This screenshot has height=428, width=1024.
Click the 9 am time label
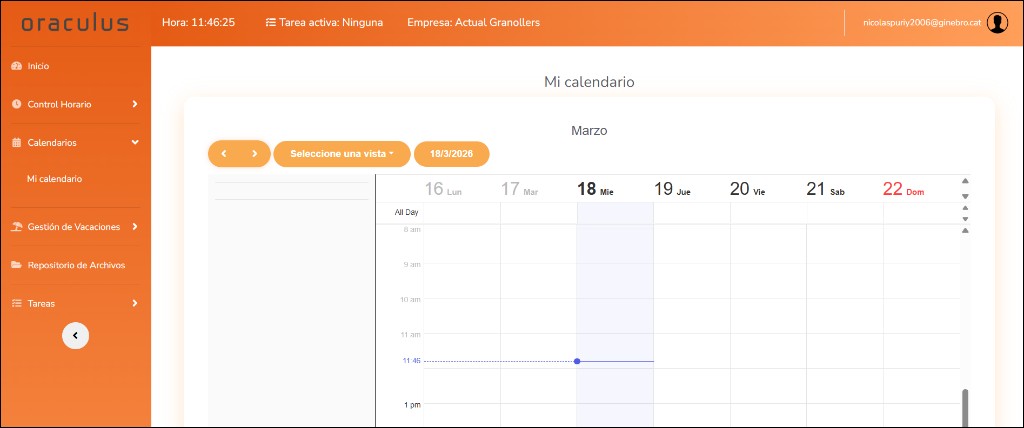pyautogui.click(x=411, y=264)
